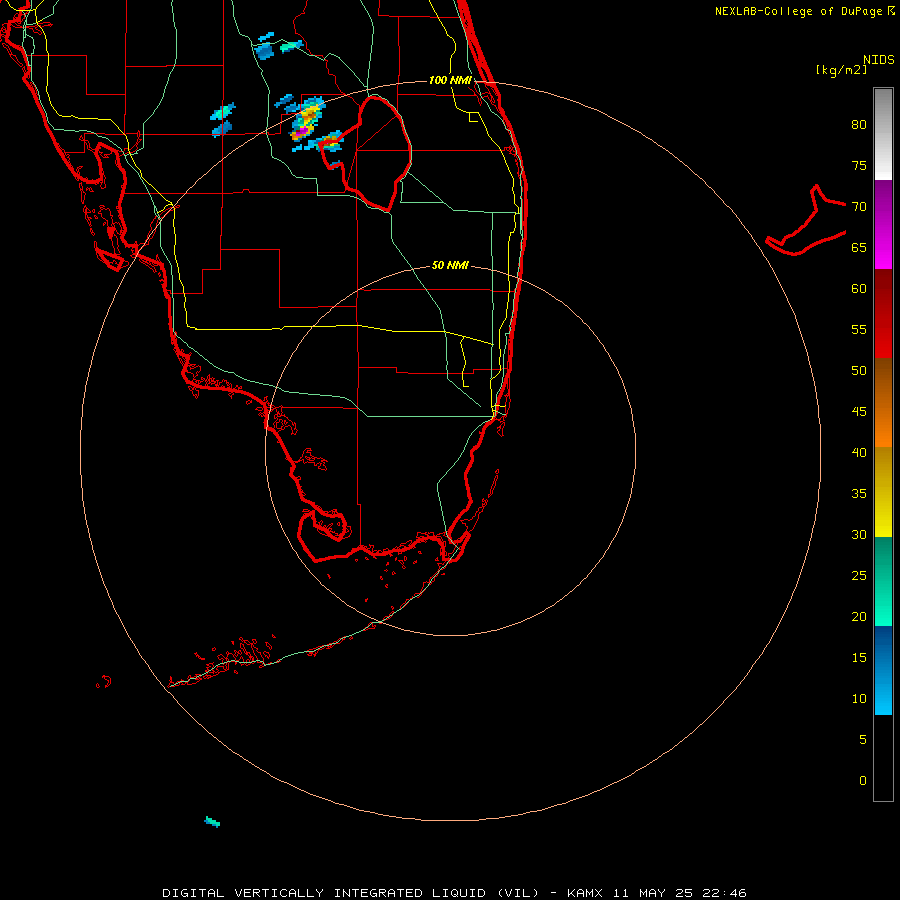Click the Bahamas island outline at right edge
The image size is (900, 900).
806,220
